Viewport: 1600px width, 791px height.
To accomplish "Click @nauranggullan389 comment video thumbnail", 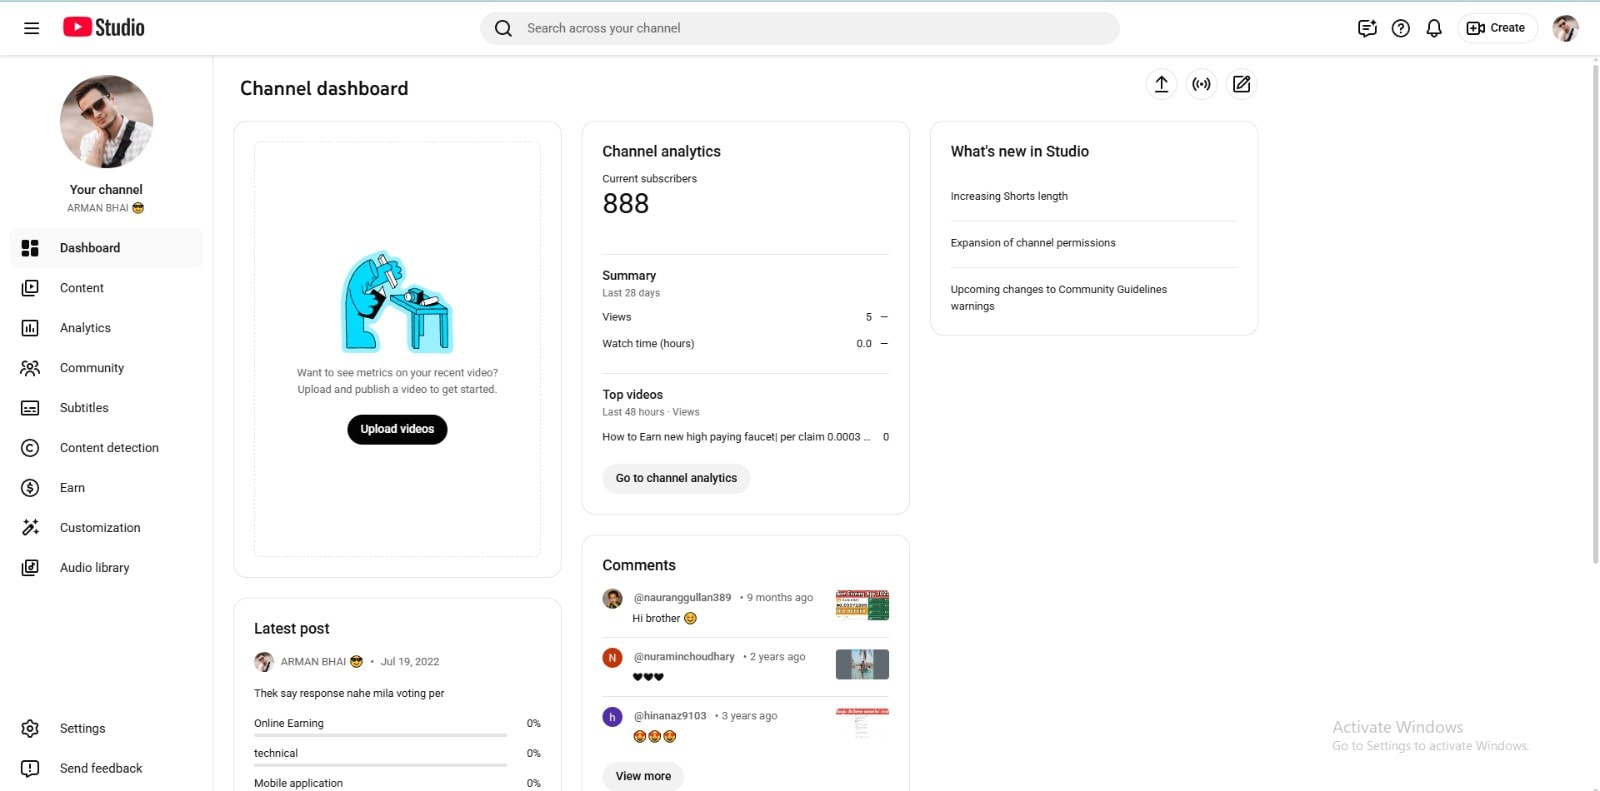I will coord(862,605).
